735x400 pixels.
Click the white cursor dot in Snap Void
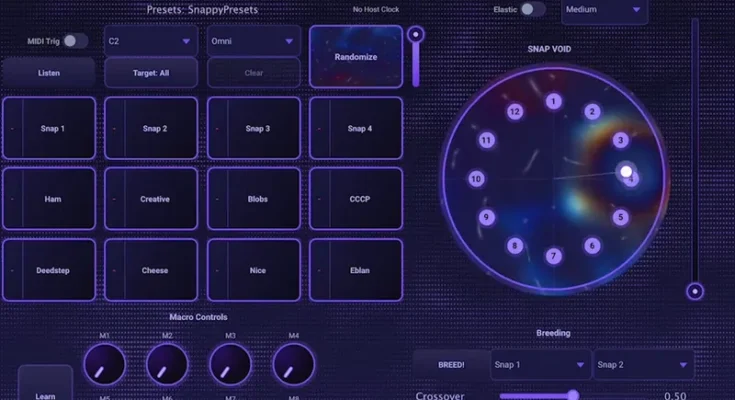627,172
